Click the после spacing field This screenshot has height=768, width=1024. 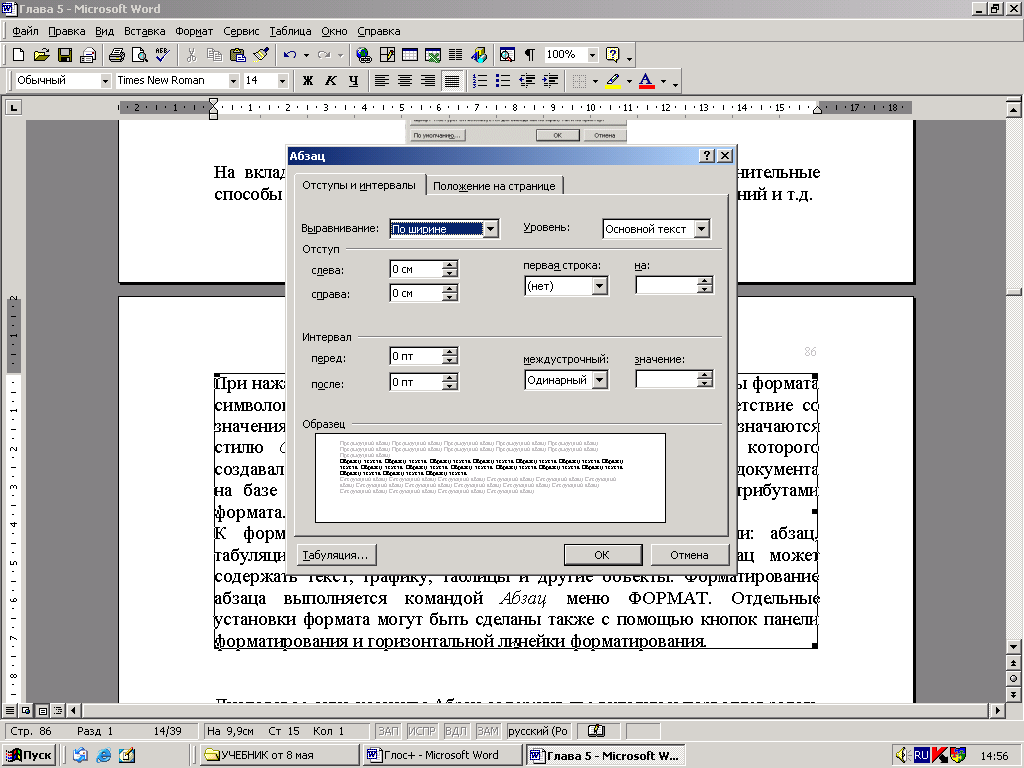[416, 382]
